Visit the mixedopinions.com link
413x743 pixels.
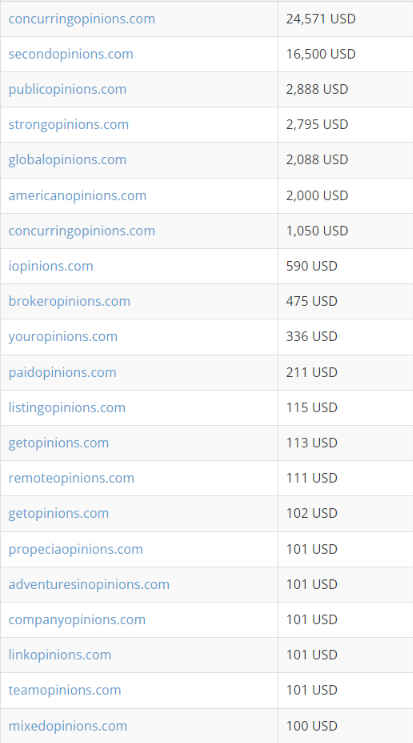[x=68, y=726]
